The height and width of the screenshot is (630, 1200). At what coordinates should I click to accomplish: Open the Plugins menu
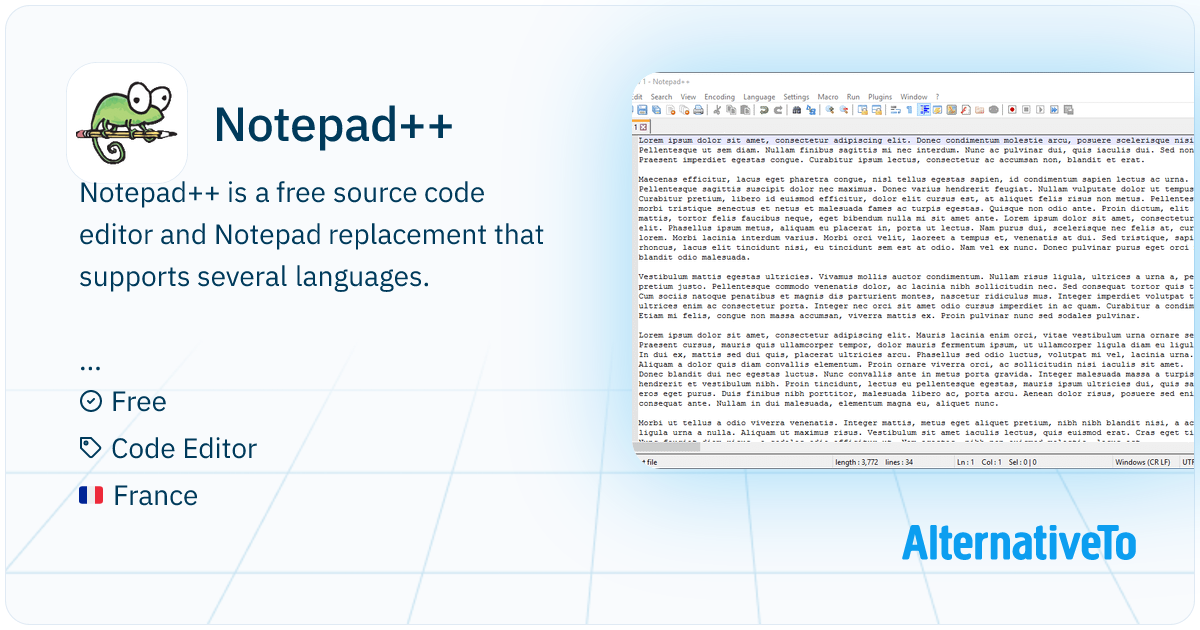(x=880, y=97)
